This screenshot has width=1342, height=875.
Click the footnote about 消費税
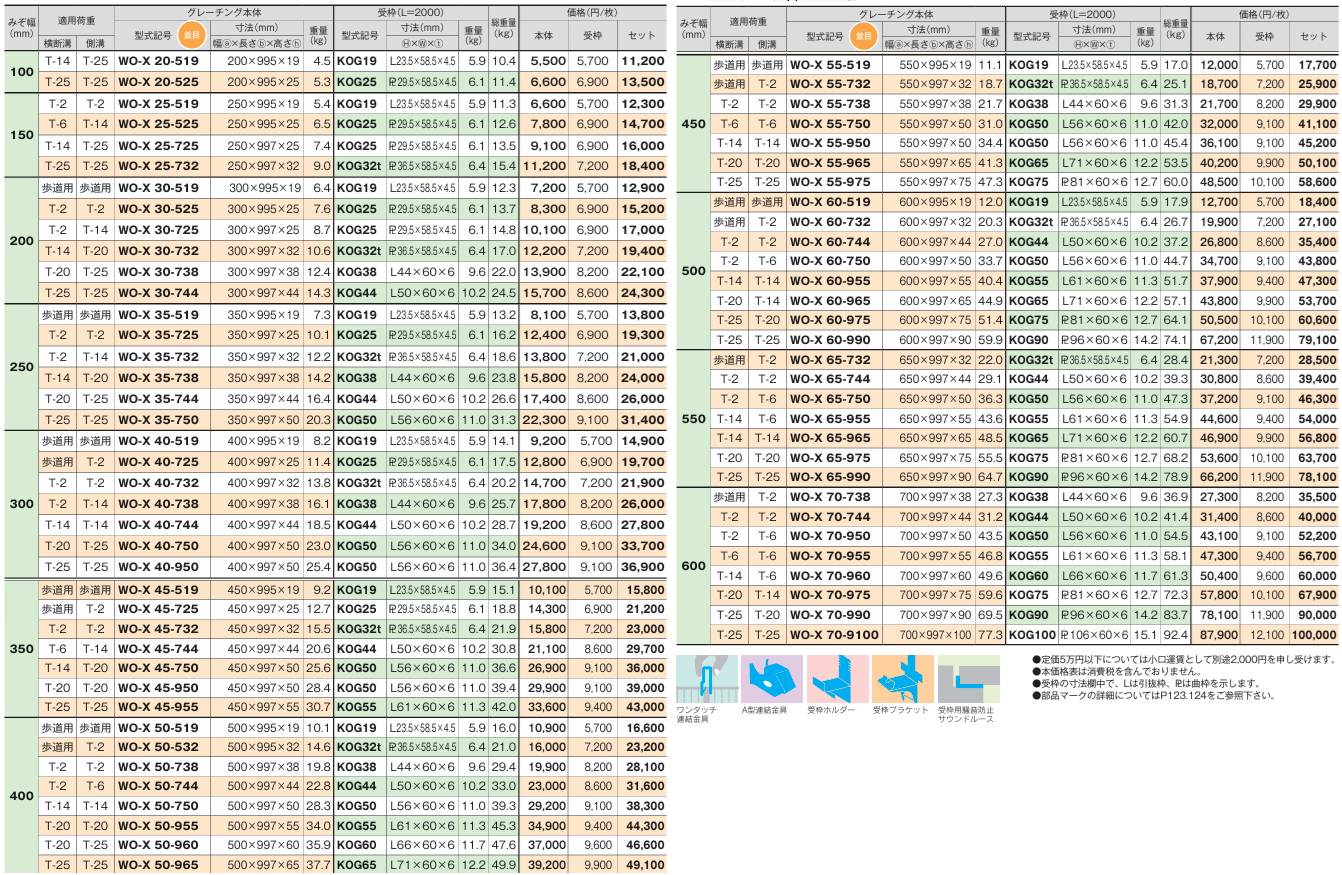[1115, 671]
